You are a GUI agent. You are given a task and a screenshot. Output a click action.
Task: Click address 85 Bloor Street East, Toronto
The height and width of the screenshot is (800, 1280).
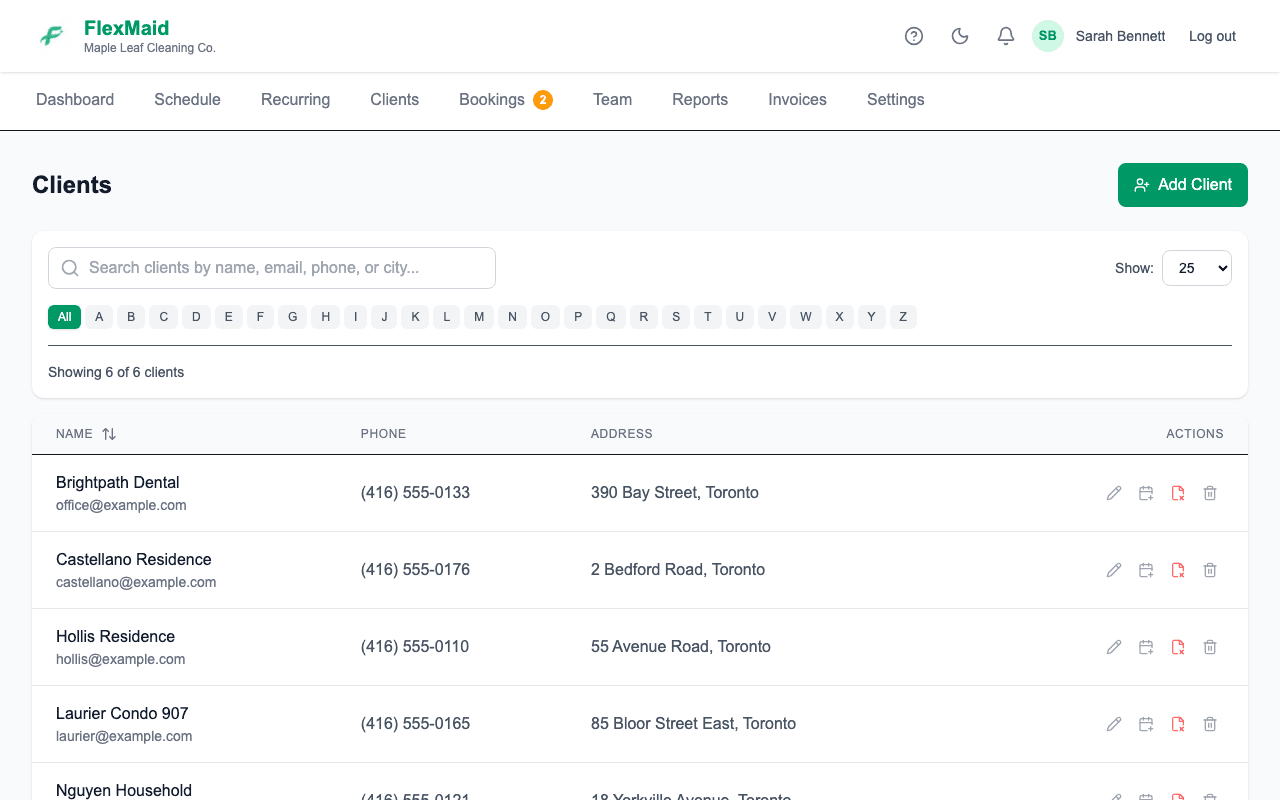(693, 724)
